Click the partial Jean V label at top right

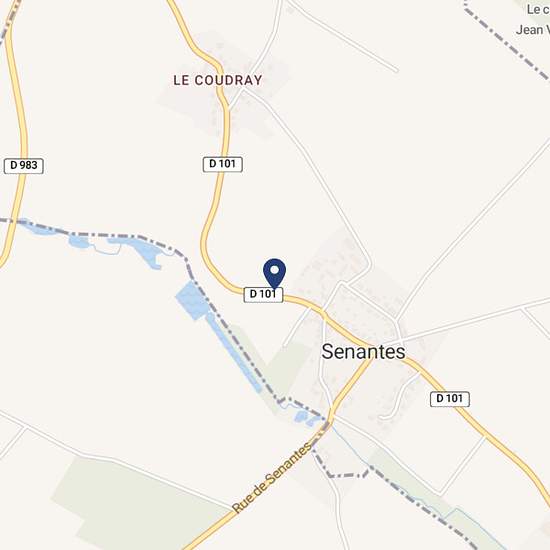(532, 30)
